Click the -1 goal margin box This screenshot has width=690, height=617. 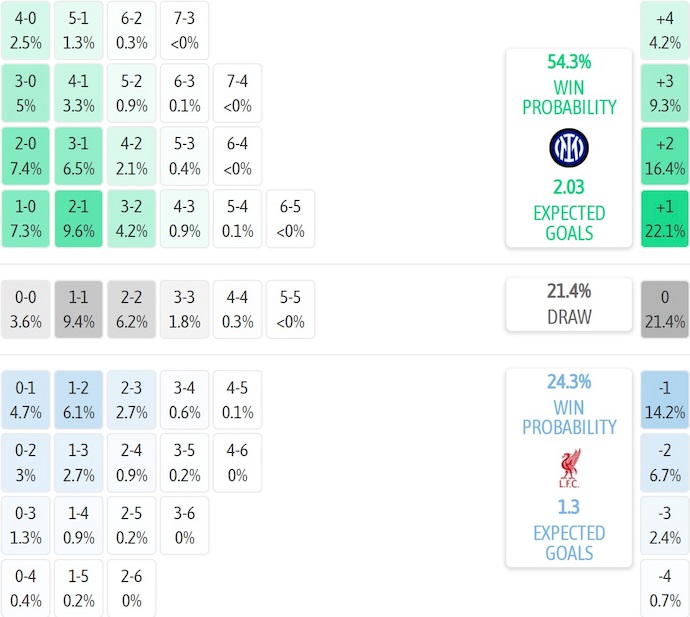tap(665, 399)
